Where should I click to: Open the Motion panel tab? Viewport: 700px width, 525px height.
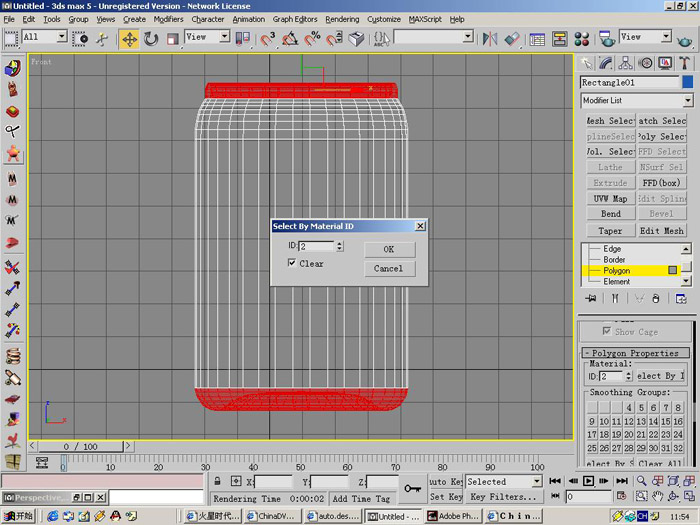click(x=645, y=63)
